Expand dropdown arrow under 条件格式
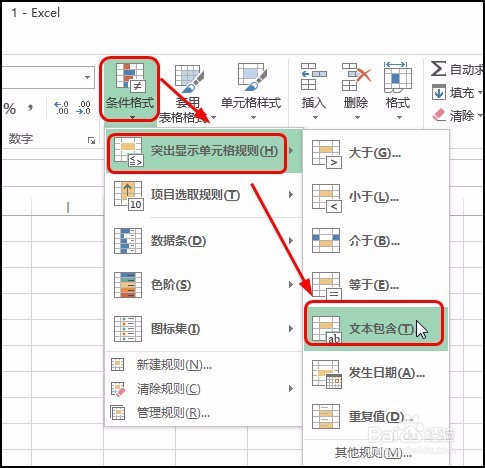The width and height of the screenshot is (485, 468). click(x=133, y=117)
